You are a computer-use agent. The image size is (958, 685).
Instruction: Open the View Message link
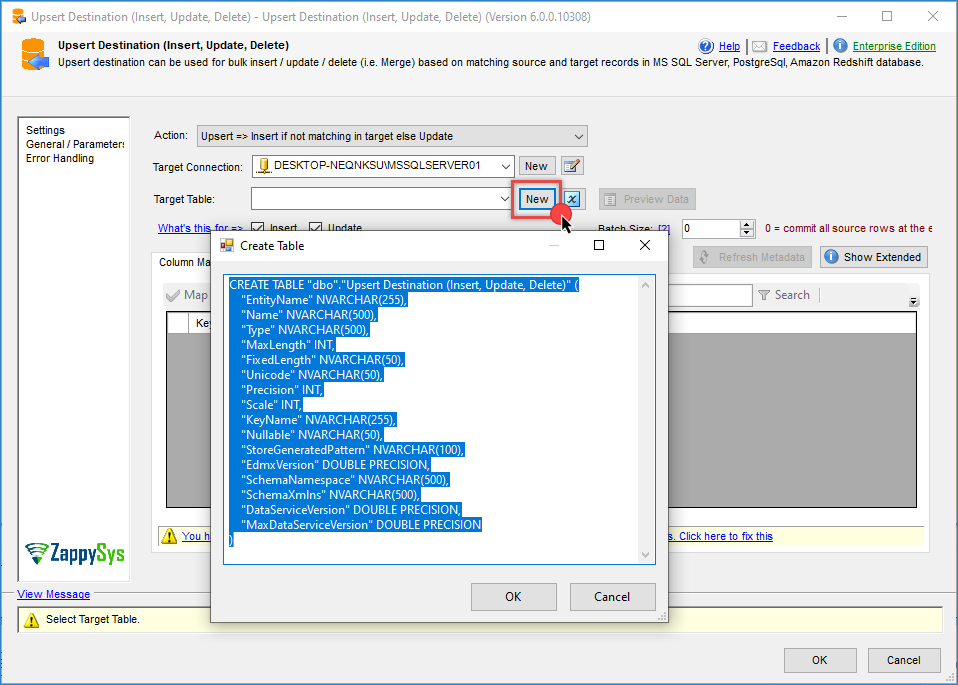tap(53, 594)
